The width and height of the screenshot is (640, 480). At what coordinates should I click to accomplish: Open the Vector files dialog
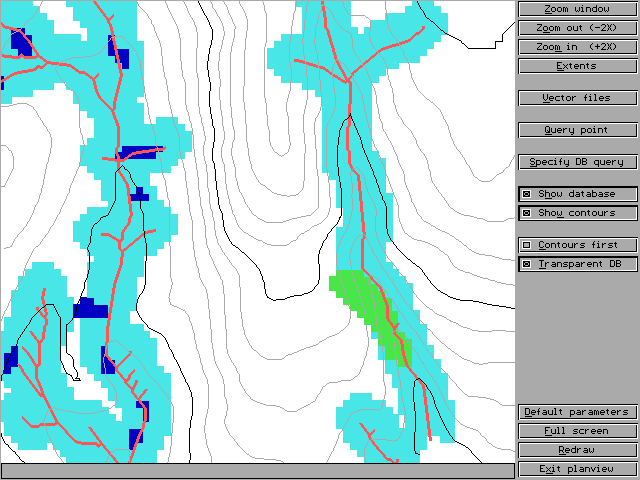[578, 98]
